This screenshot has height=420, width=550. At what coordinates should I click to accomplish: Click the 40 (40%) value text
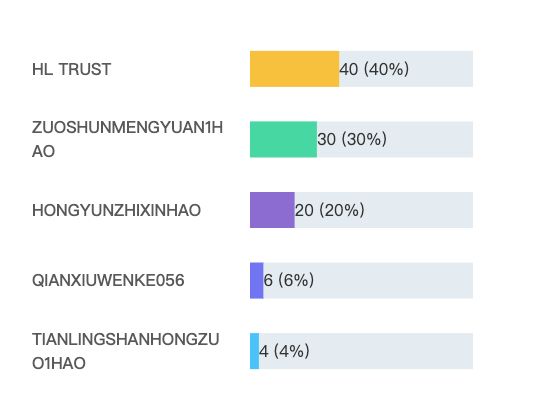coord(374,69)
